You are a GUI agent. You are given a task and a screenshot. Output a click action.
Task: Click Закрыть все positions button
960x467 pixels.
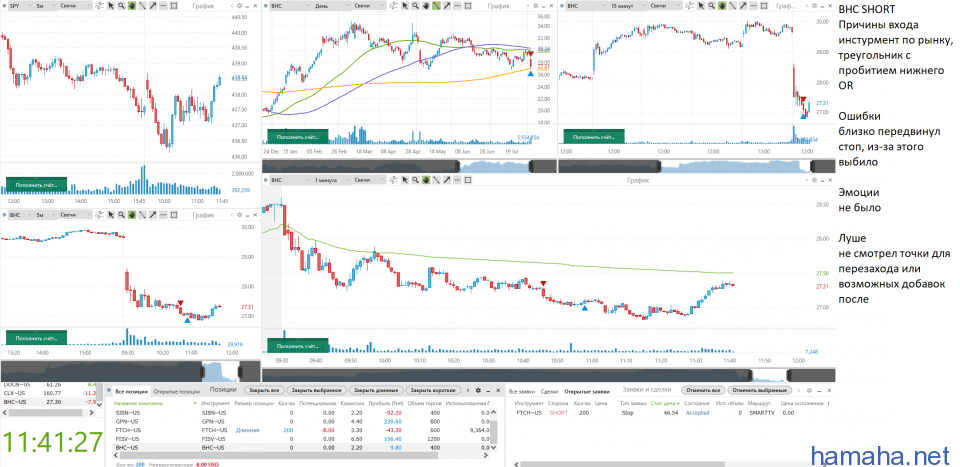[x=264, y=390]
